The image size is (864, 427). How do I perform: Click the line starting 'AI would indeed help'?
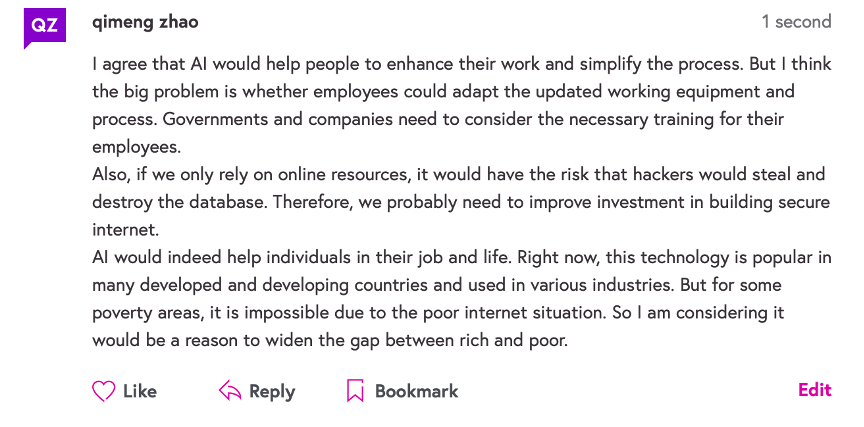click(461, 257)
